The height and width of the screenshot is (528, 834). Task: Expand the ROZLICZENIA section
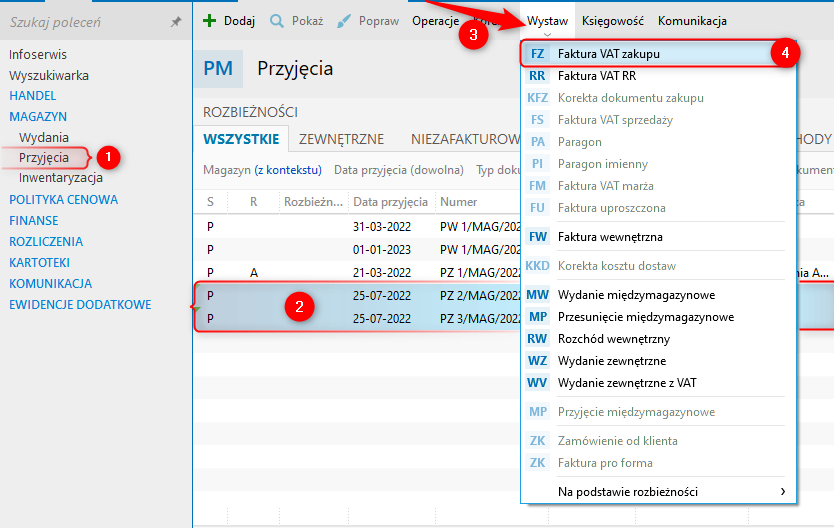coord(46,242)
